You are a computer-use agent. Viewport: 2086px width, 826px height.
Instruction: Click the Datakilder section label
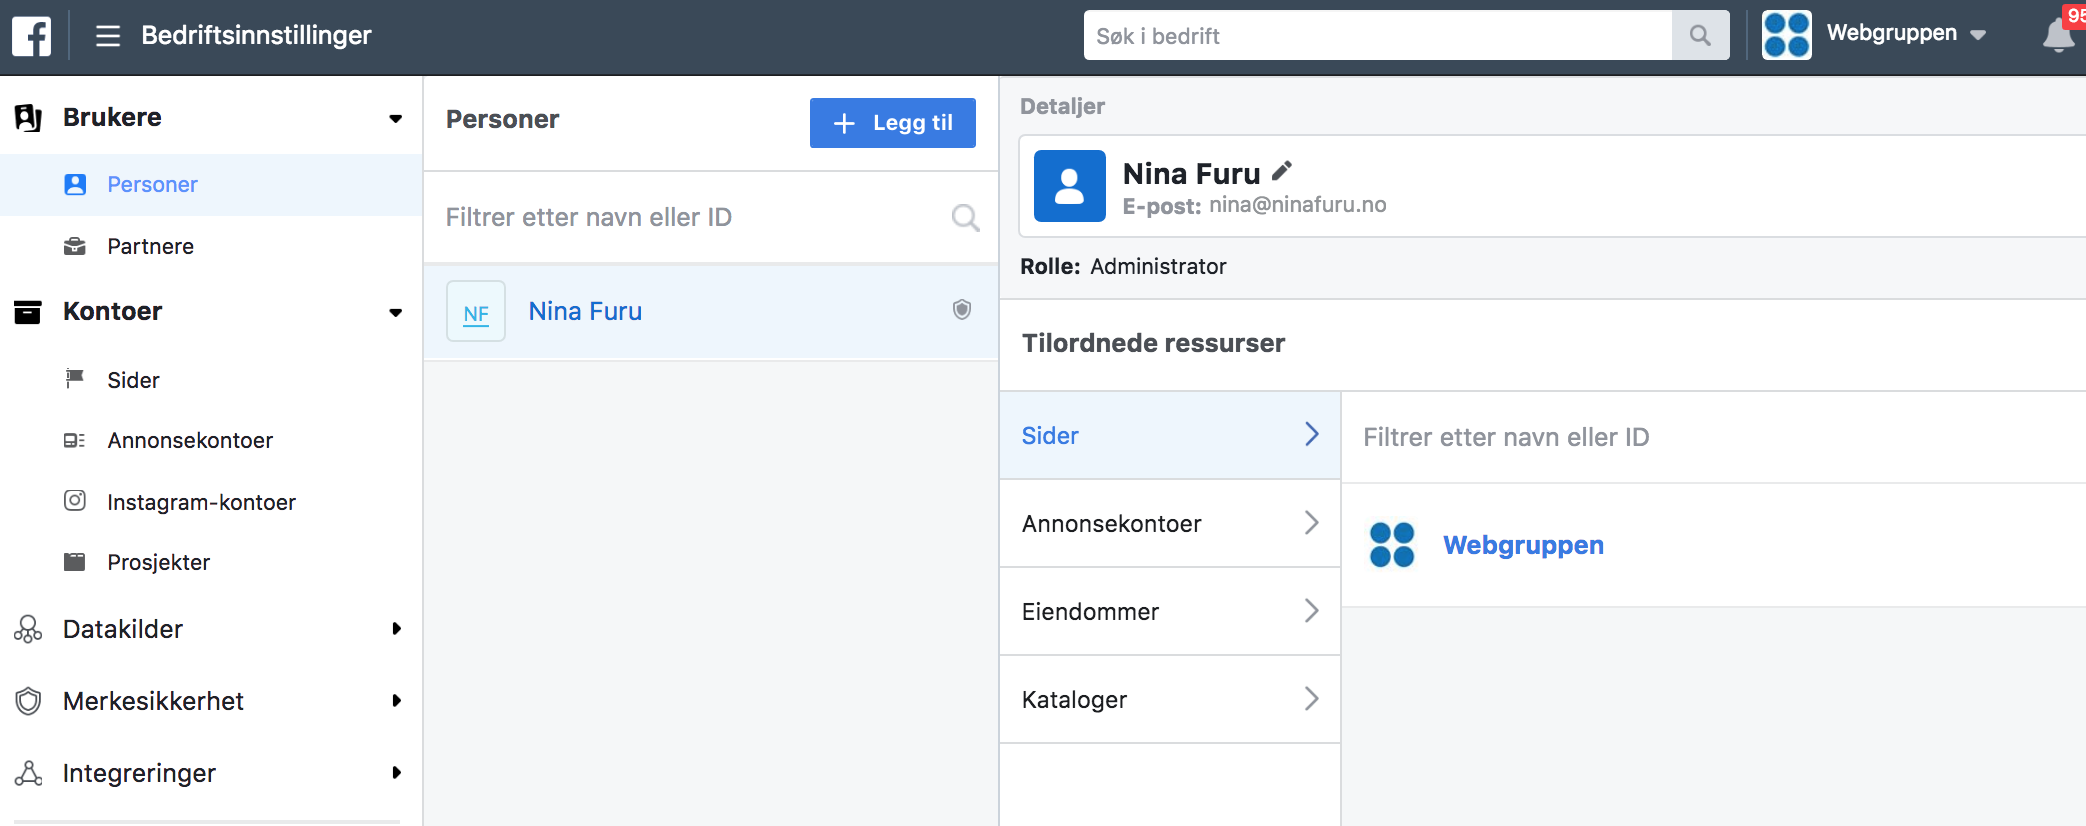point(123,629)
